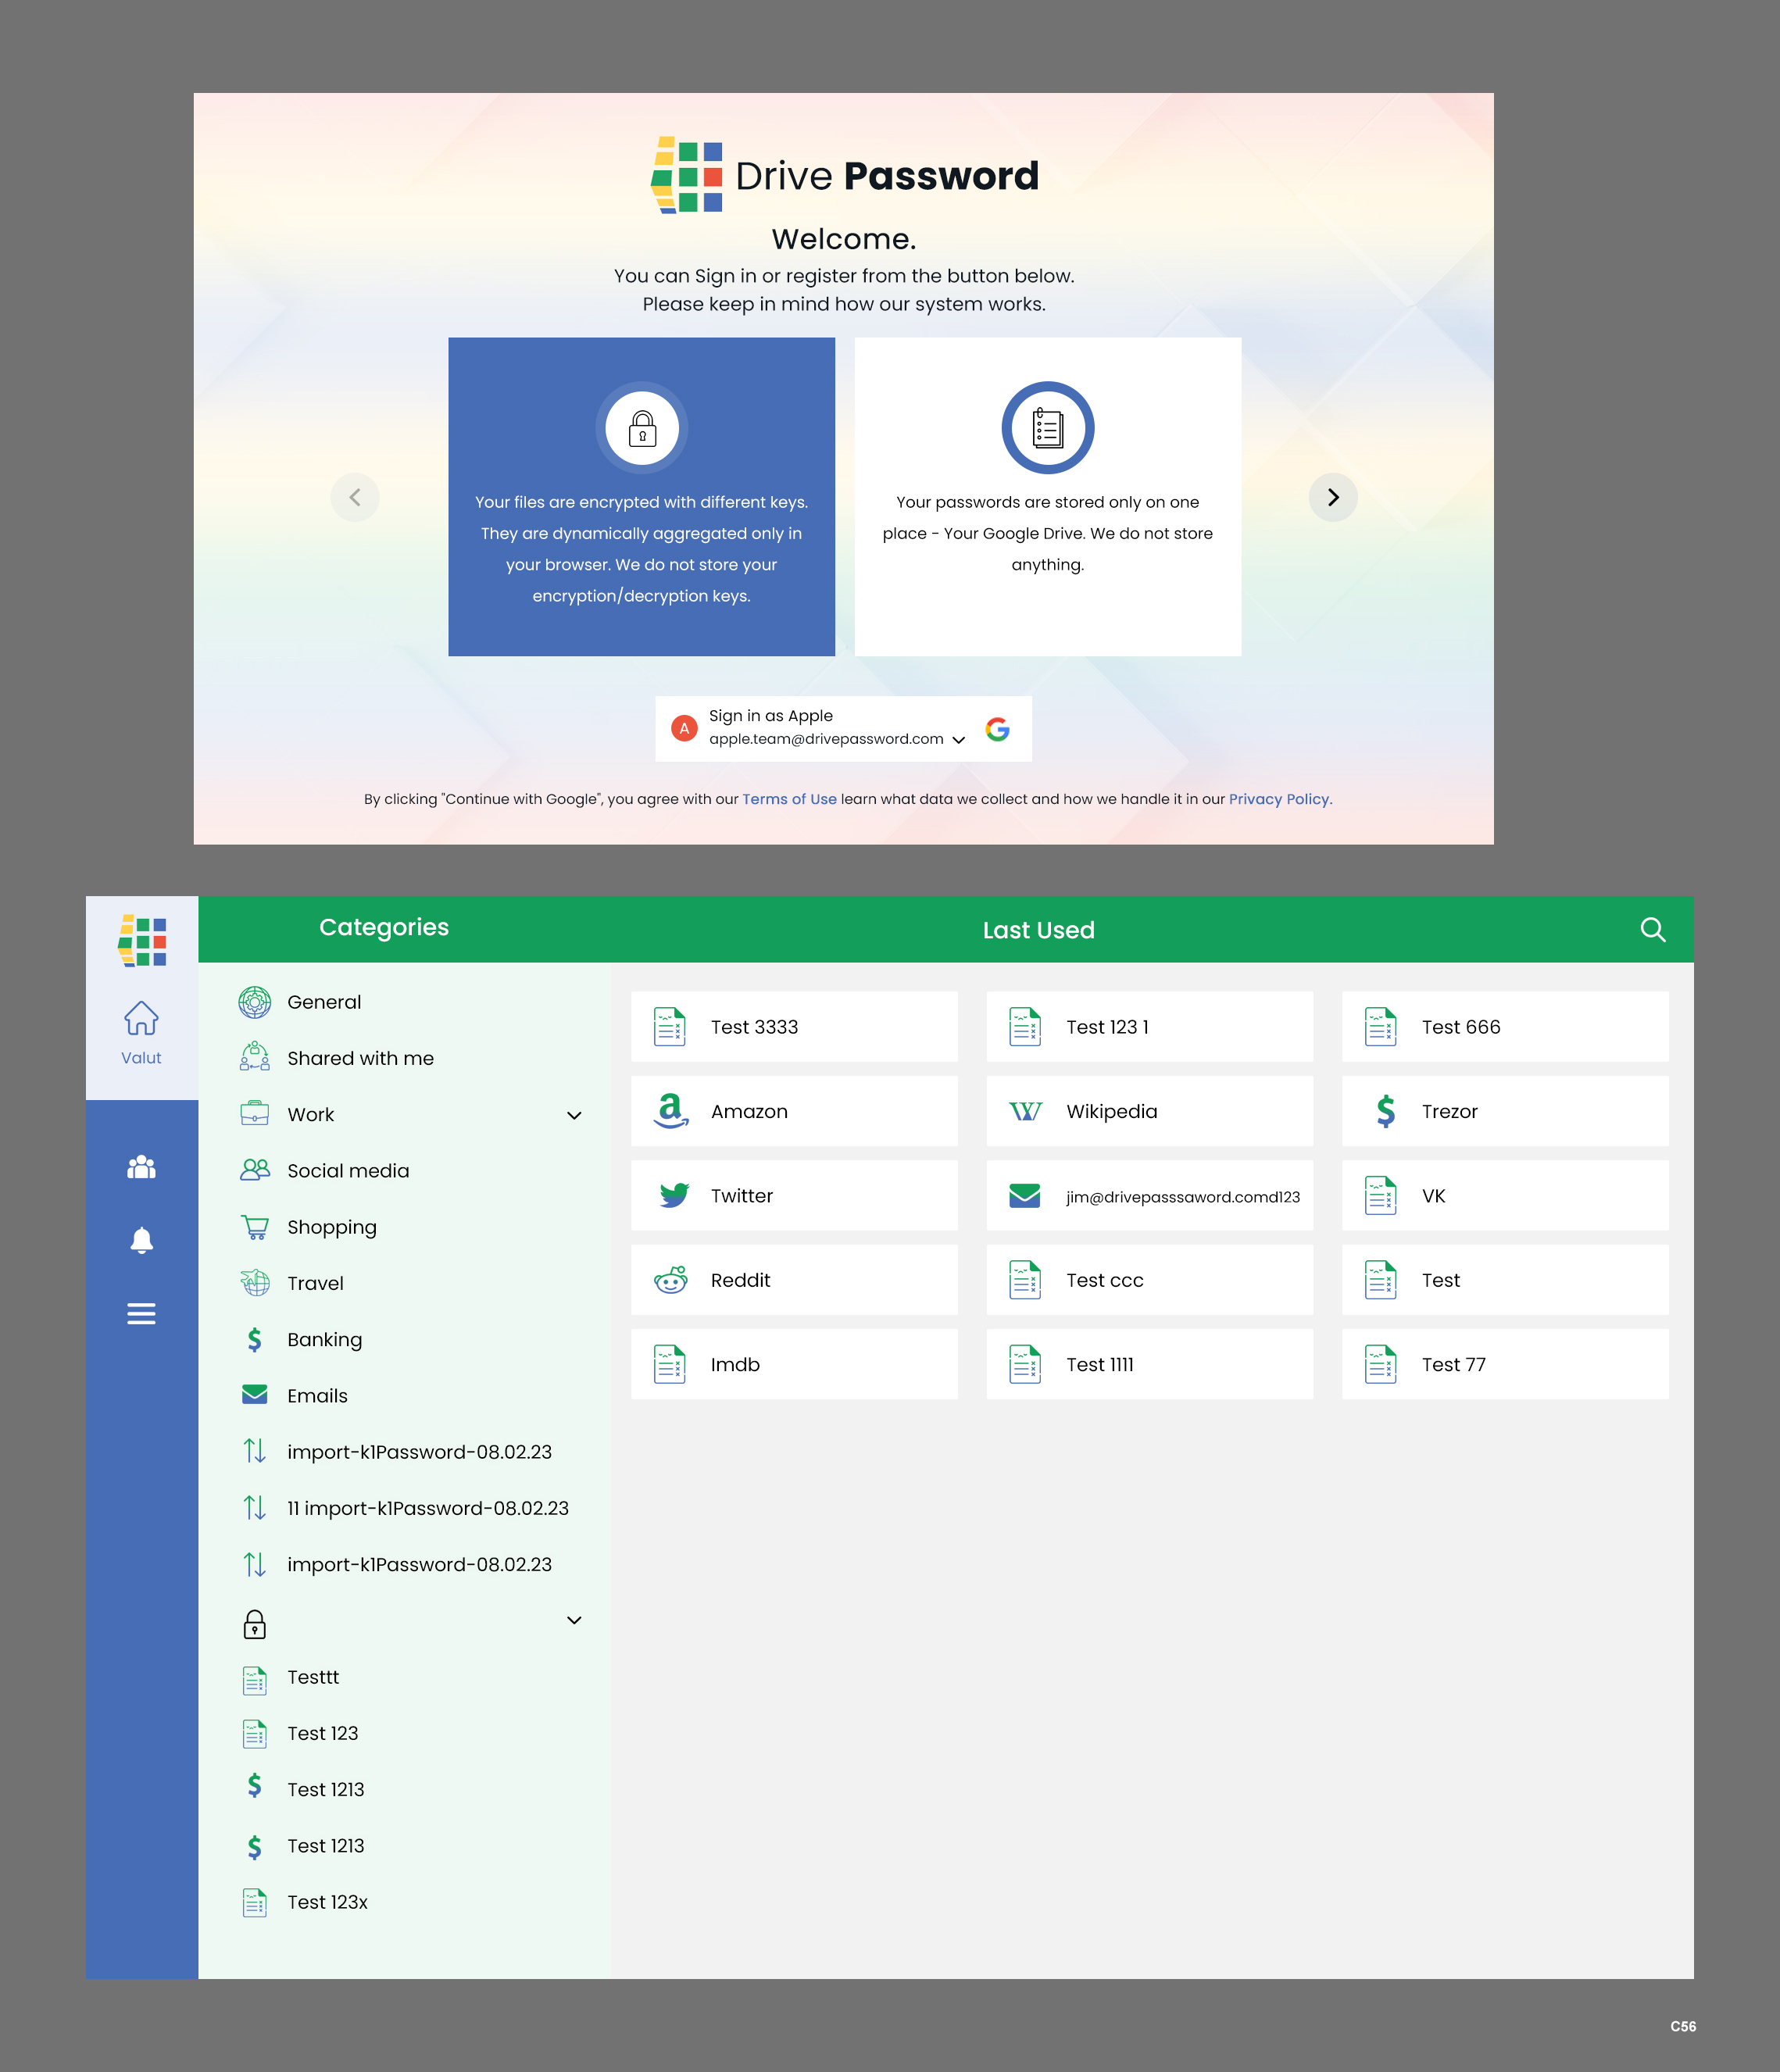Click the Reddit entry icon
Image resolution: width=1780 pixels, height=2072 pixels.
tap(671, 1280)
